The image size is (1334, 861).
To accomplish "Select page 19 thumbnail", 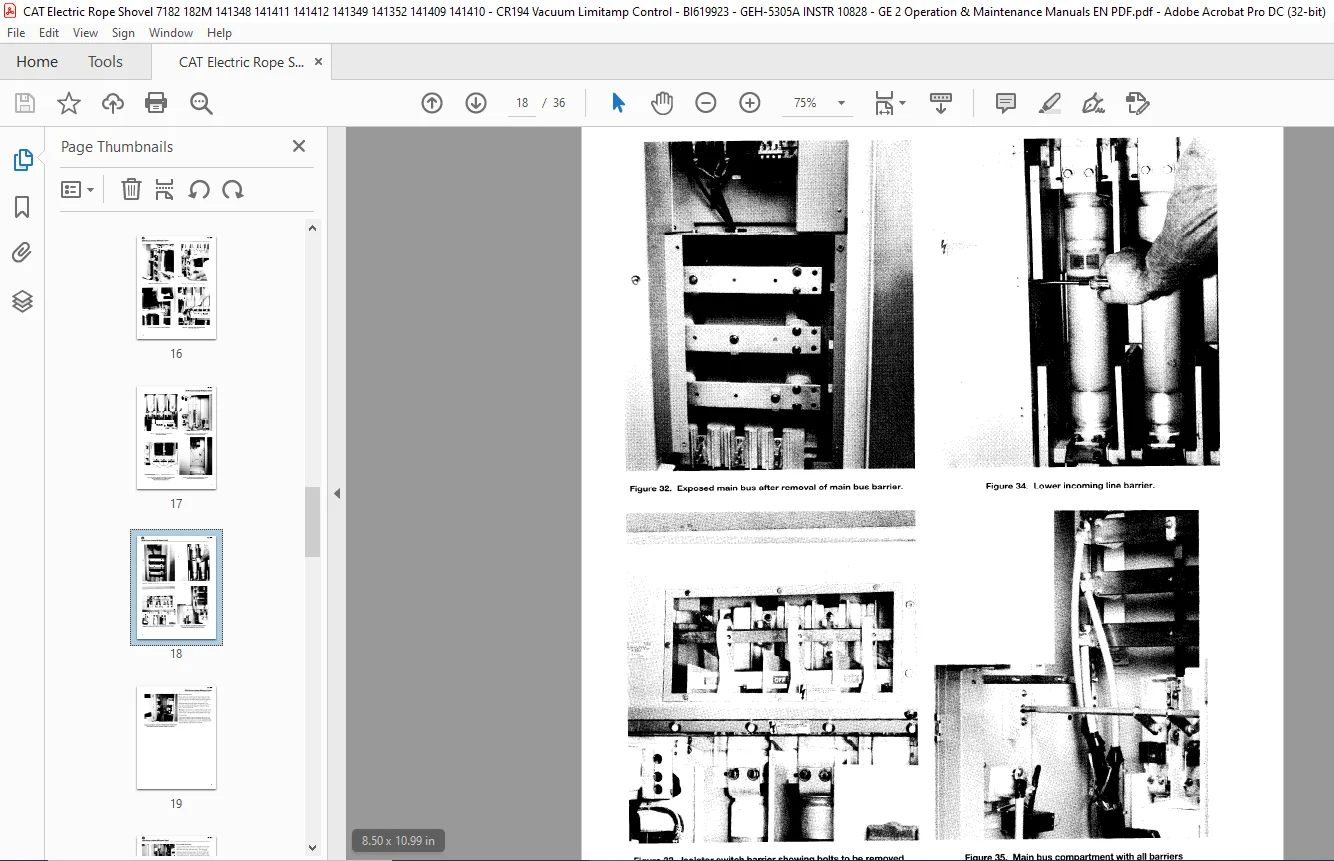I will pos(176,737).
